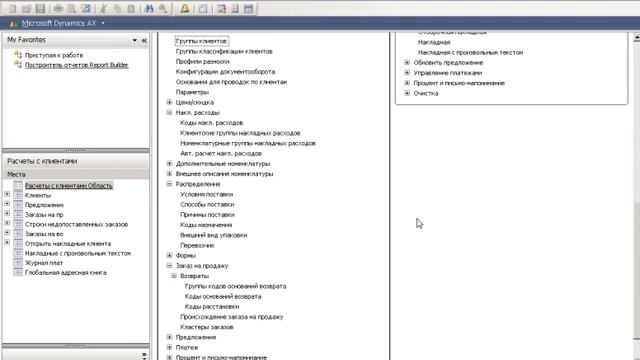Open Построитель отчетов Report Builder link
640x360 pixels.
coord(77,65)
